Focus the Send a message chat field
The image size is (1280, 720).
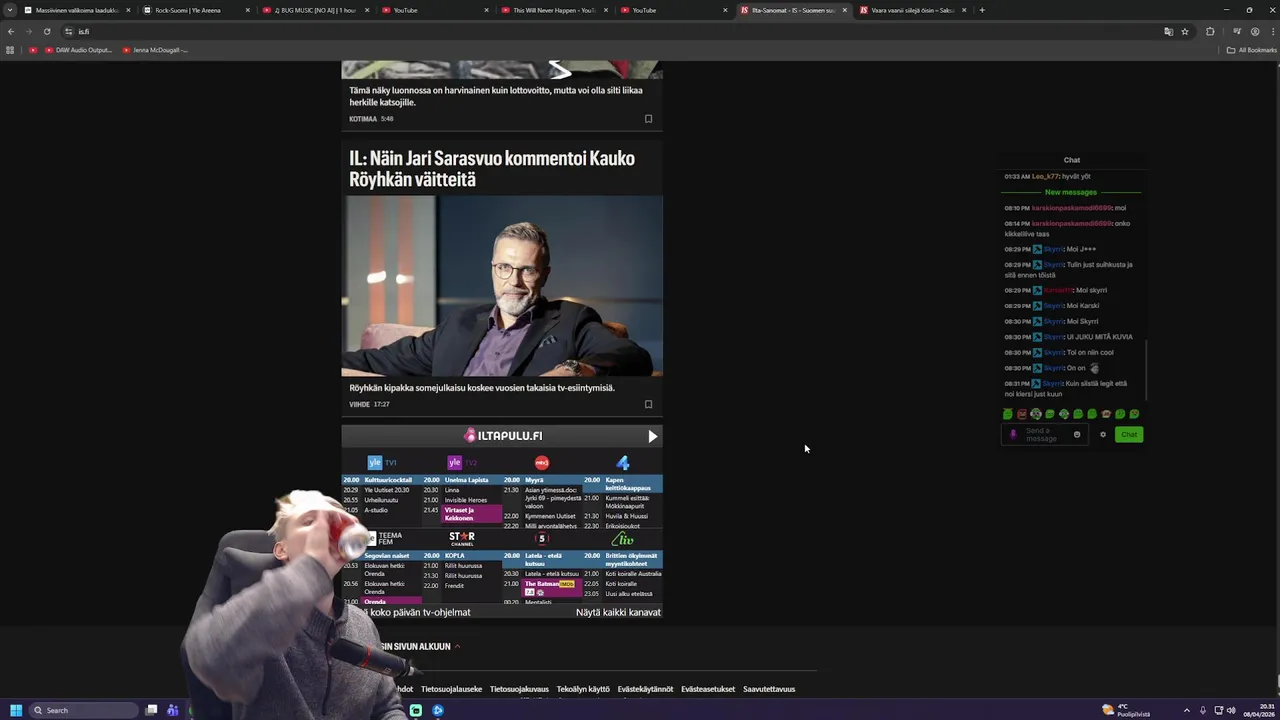click(x=1046, y=434)
